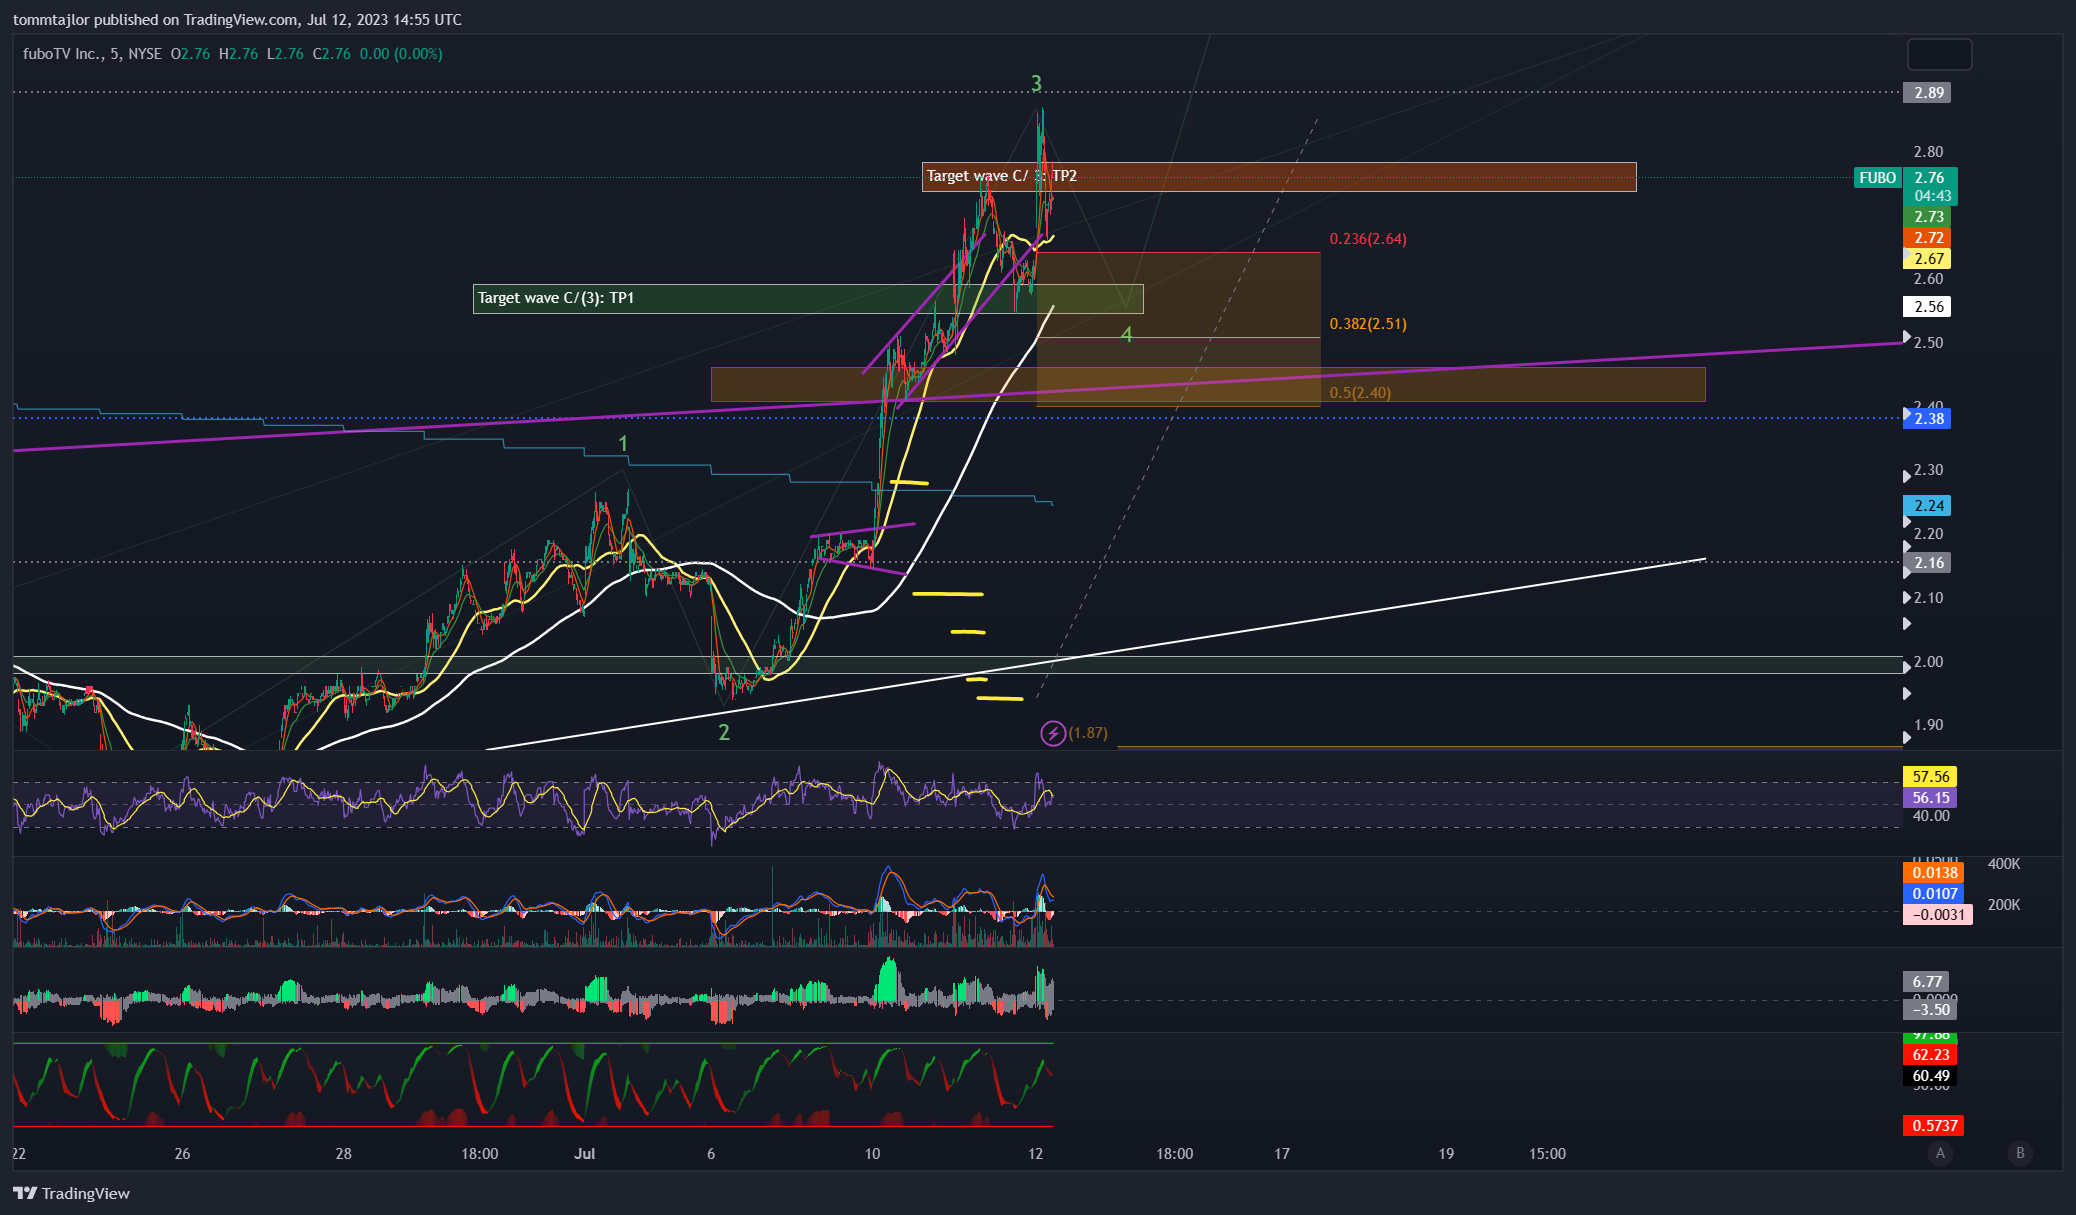Screen dimensions: 2076x1215
Task: Select the 'Target wave C/(3): TP1' label
Action: 556,298
